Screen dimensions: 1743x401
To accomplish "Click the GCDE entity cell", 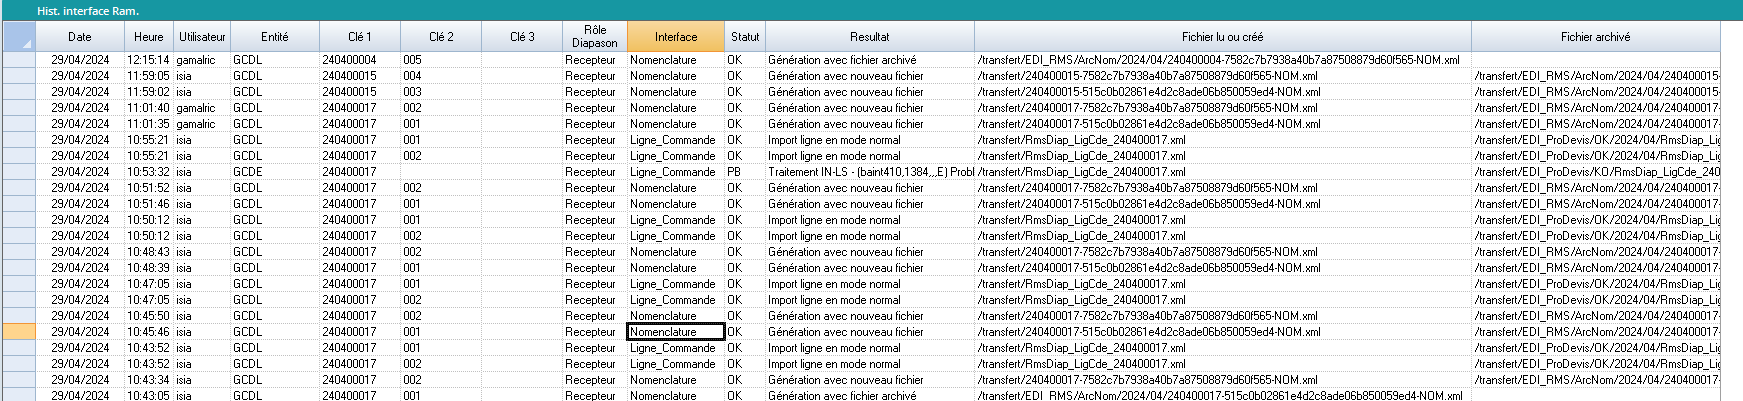I will tap(248, 172).
